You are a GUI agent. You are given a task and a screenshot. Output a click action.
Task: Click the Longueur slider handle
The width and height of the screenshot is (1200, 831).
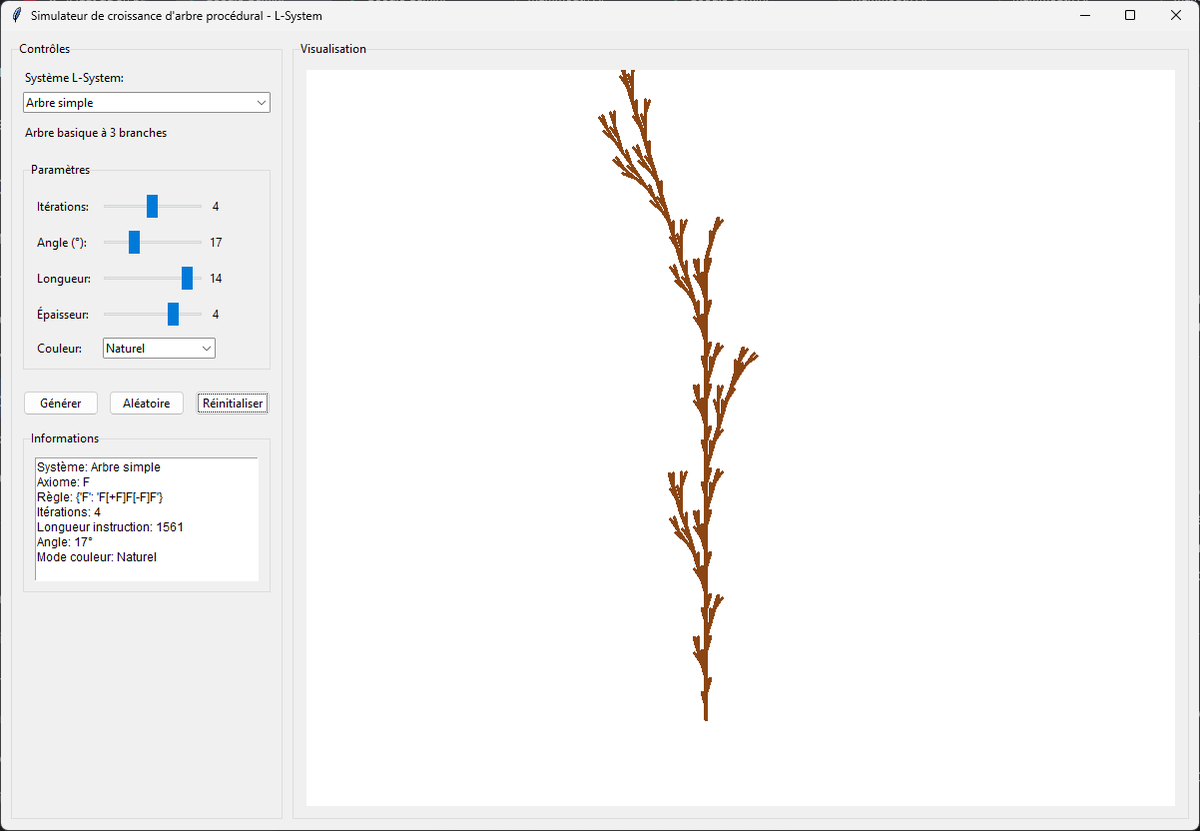pyautogui.click(x=187, y=278)
